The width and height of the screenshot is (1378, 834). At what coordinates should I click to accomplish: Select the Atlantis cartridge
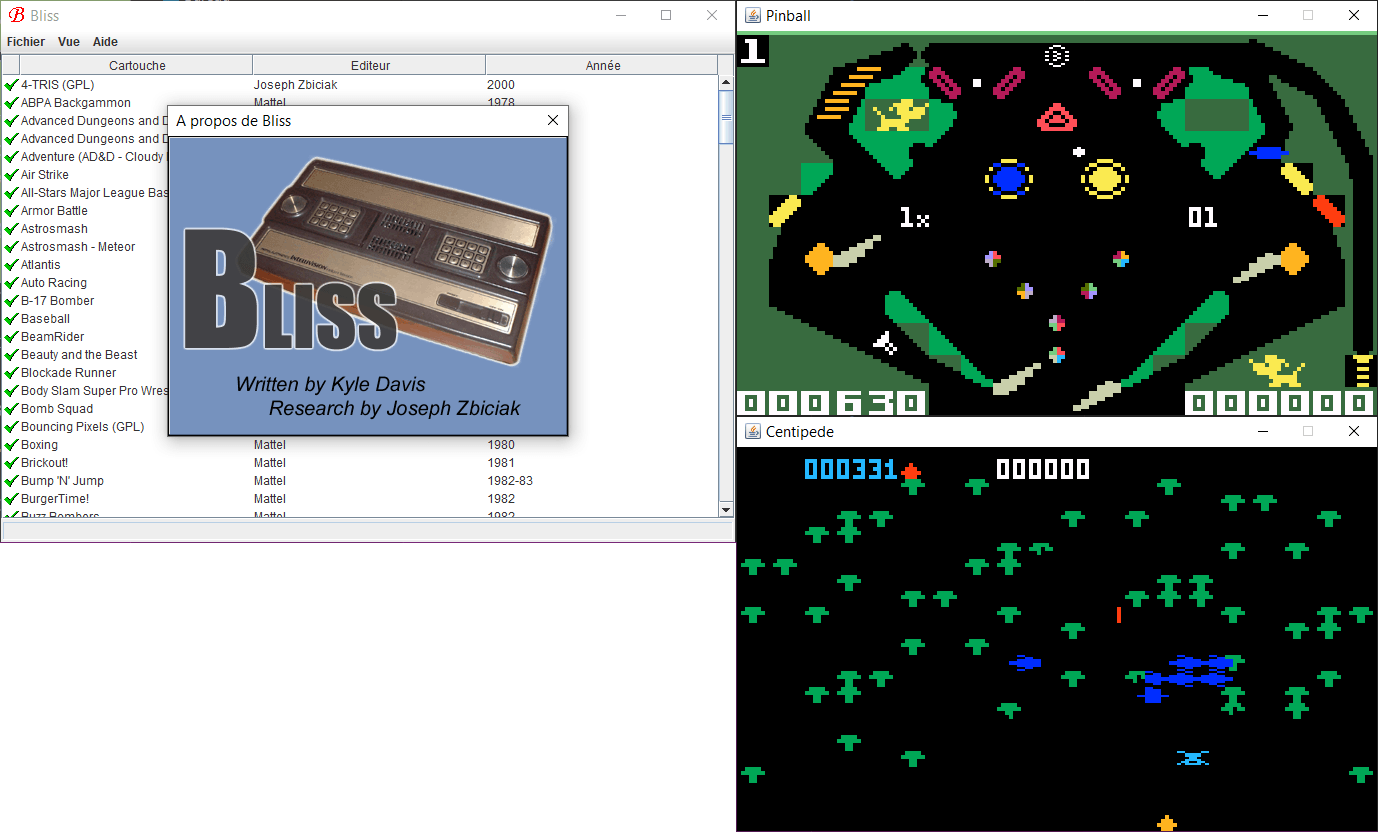(40, 265)
